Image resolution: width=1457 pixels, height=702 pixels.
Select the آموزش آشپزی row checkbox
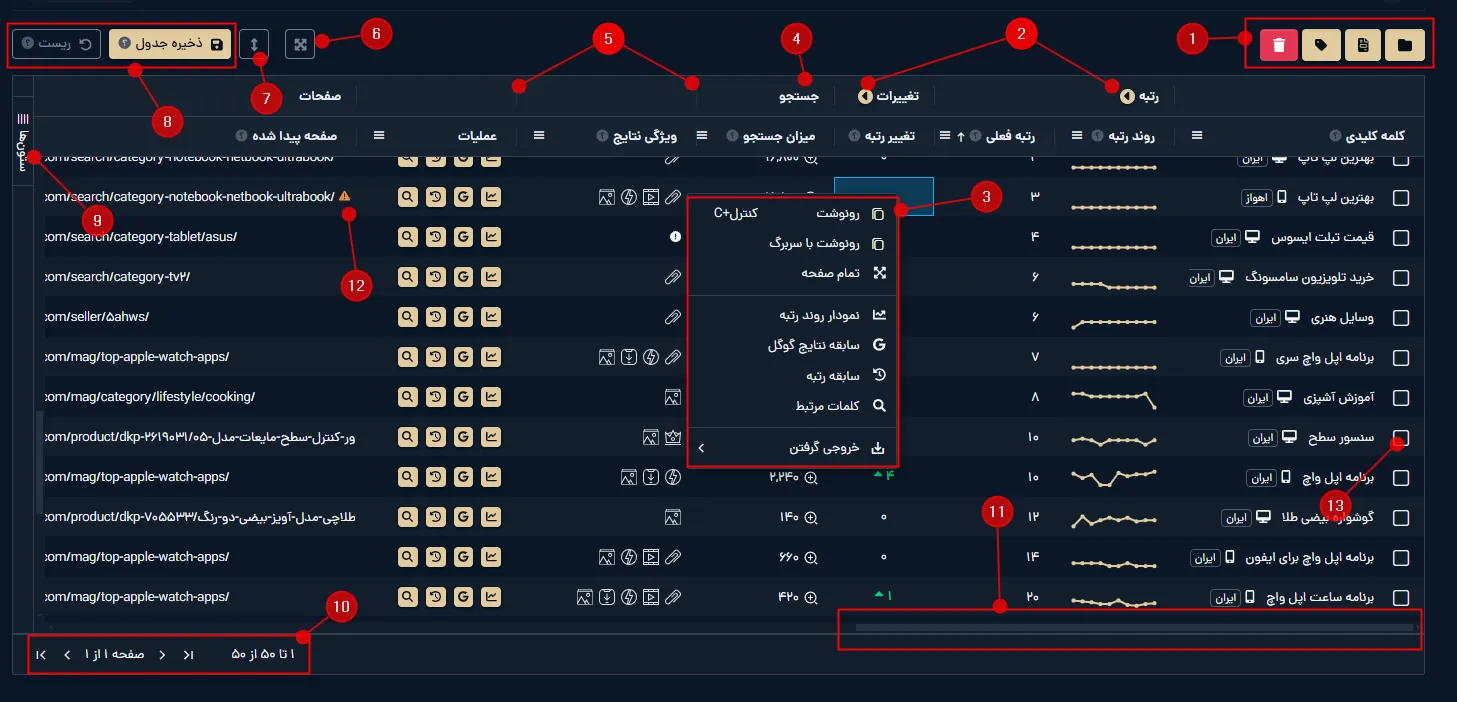(1401, 398)
